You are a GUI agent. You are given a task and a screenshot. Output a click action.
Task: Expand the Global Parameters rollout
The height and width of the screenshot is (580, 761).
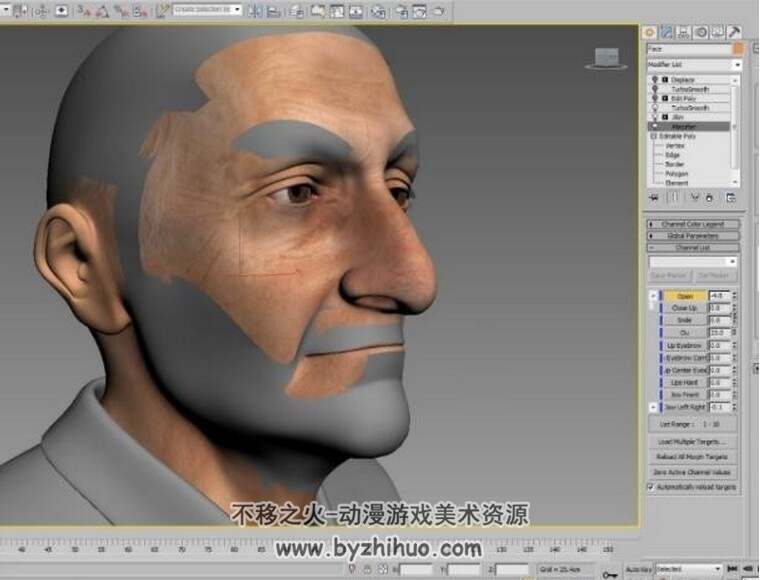[693, 236]
